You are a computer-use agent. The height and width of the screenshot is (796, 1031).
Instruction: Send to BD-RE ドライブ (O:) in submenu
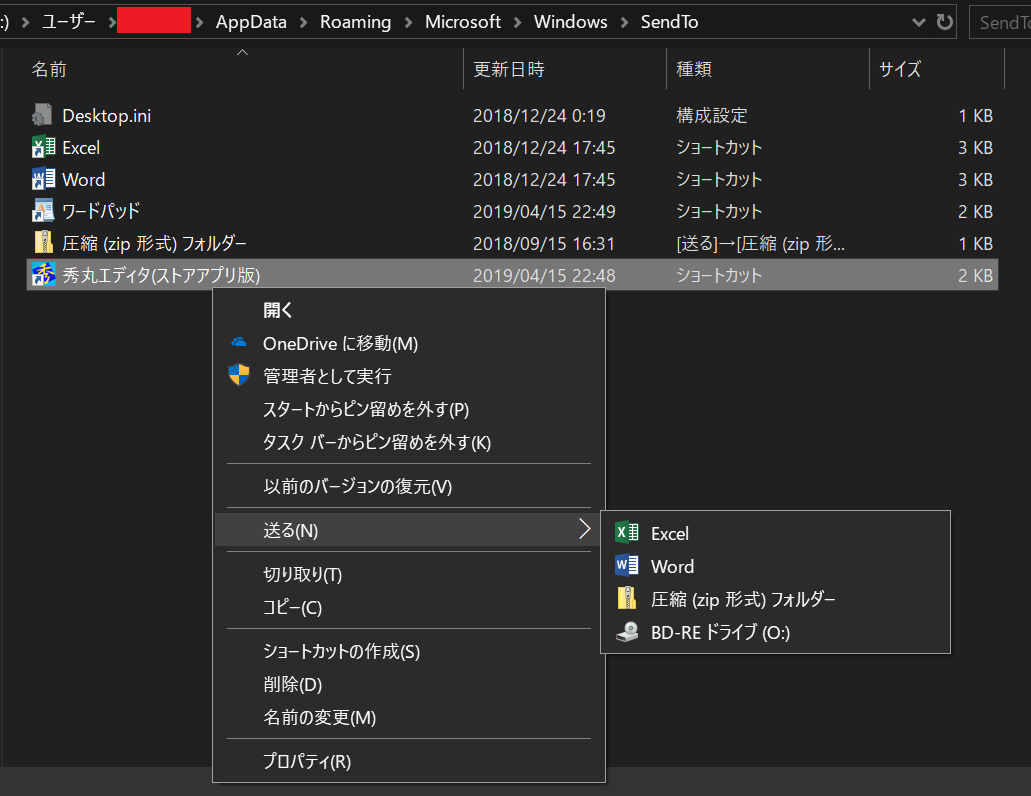point(776,632)
